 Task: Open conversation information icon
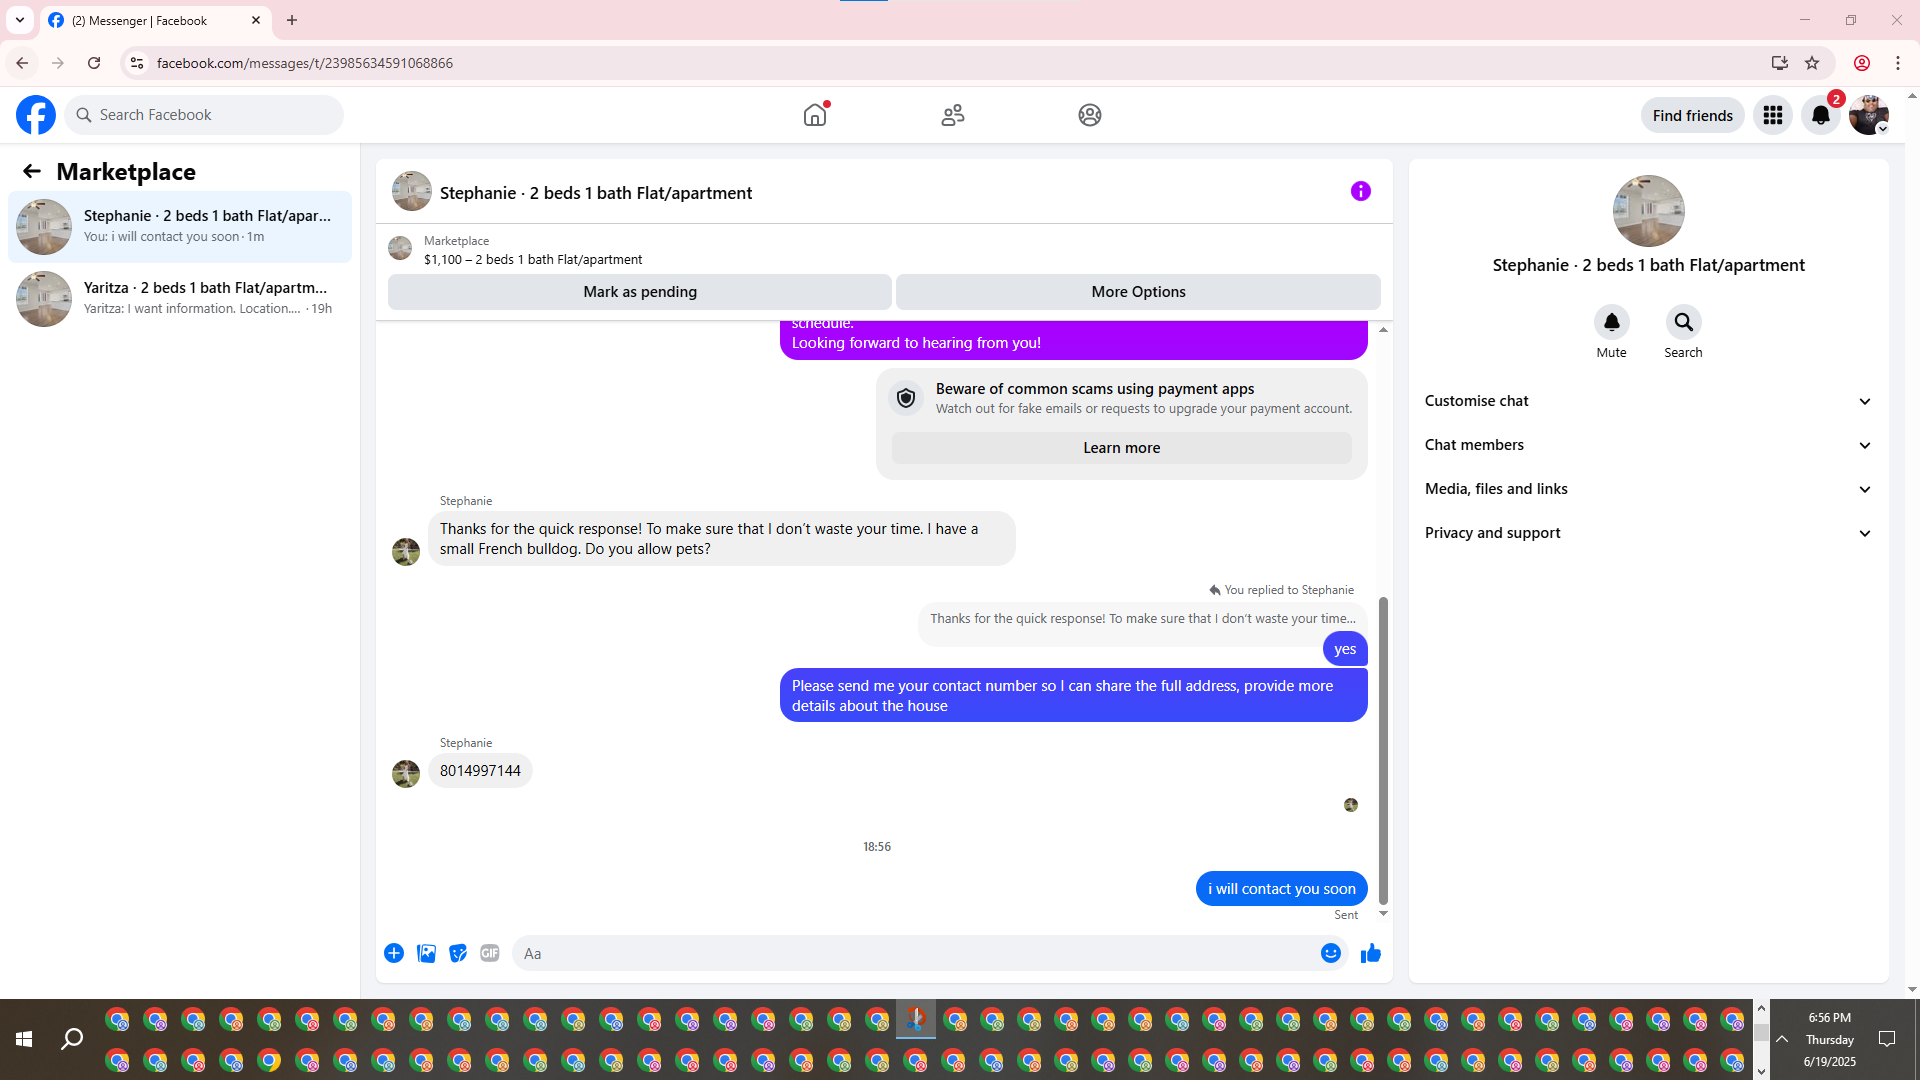tap(1361, 191)
